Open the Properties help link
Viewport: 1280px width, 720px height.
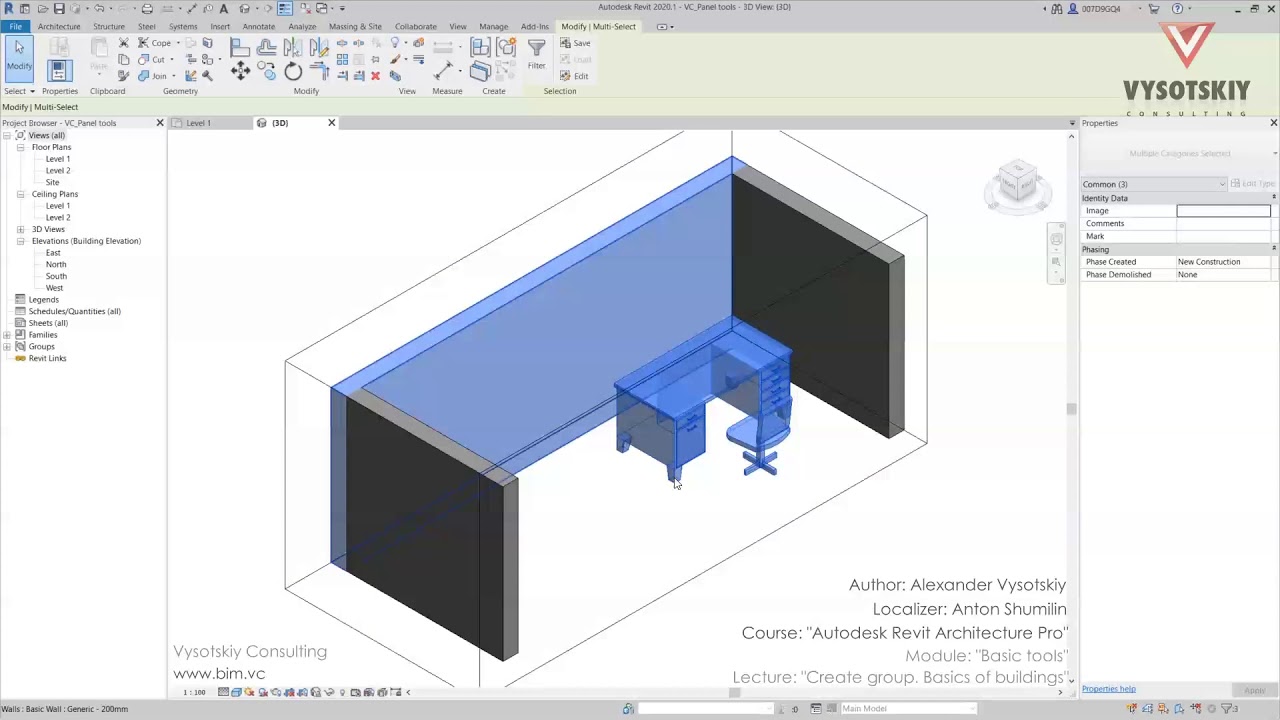(x=1108, y=689)
